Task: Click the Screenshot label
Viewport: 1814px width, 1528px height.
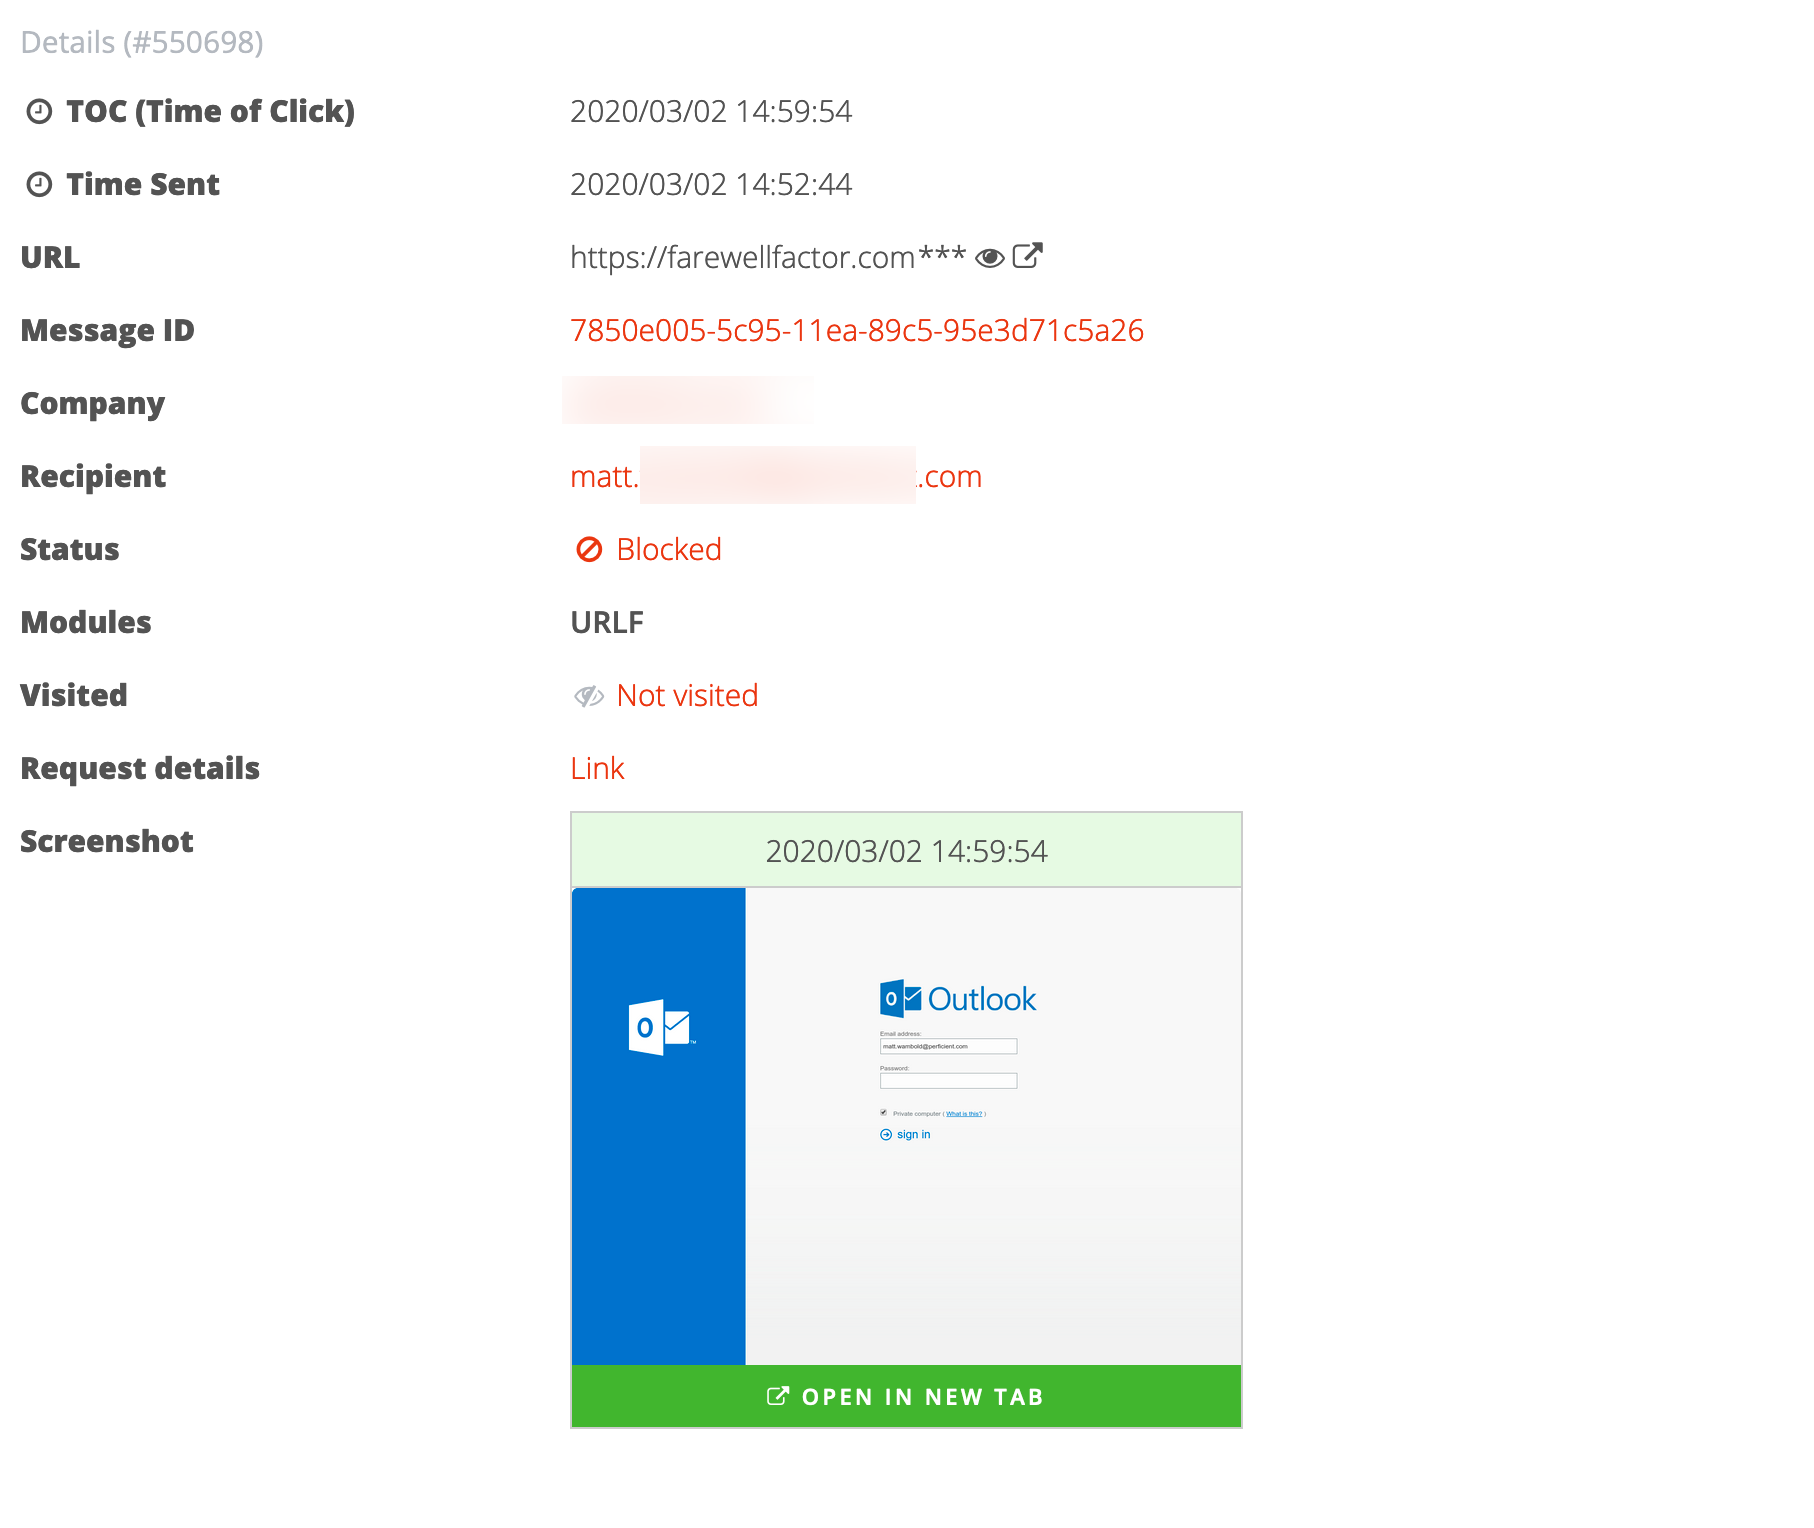Action: [107, 841]
